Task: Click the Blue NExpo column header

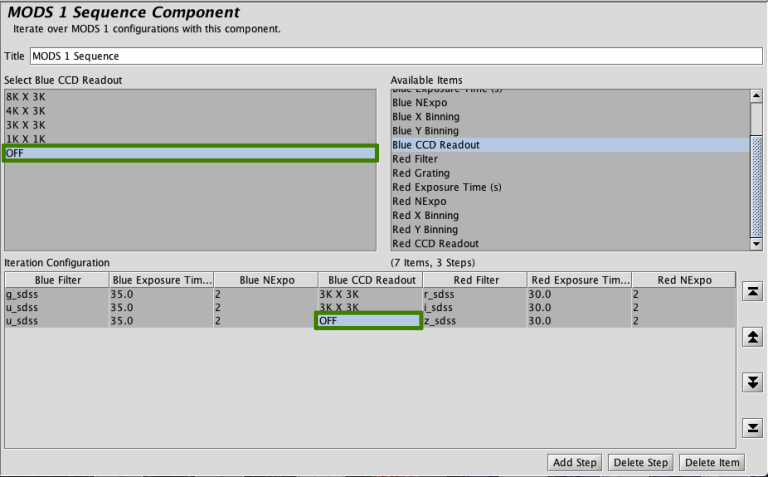Action: pyautogui.click(x=266, y=280)
